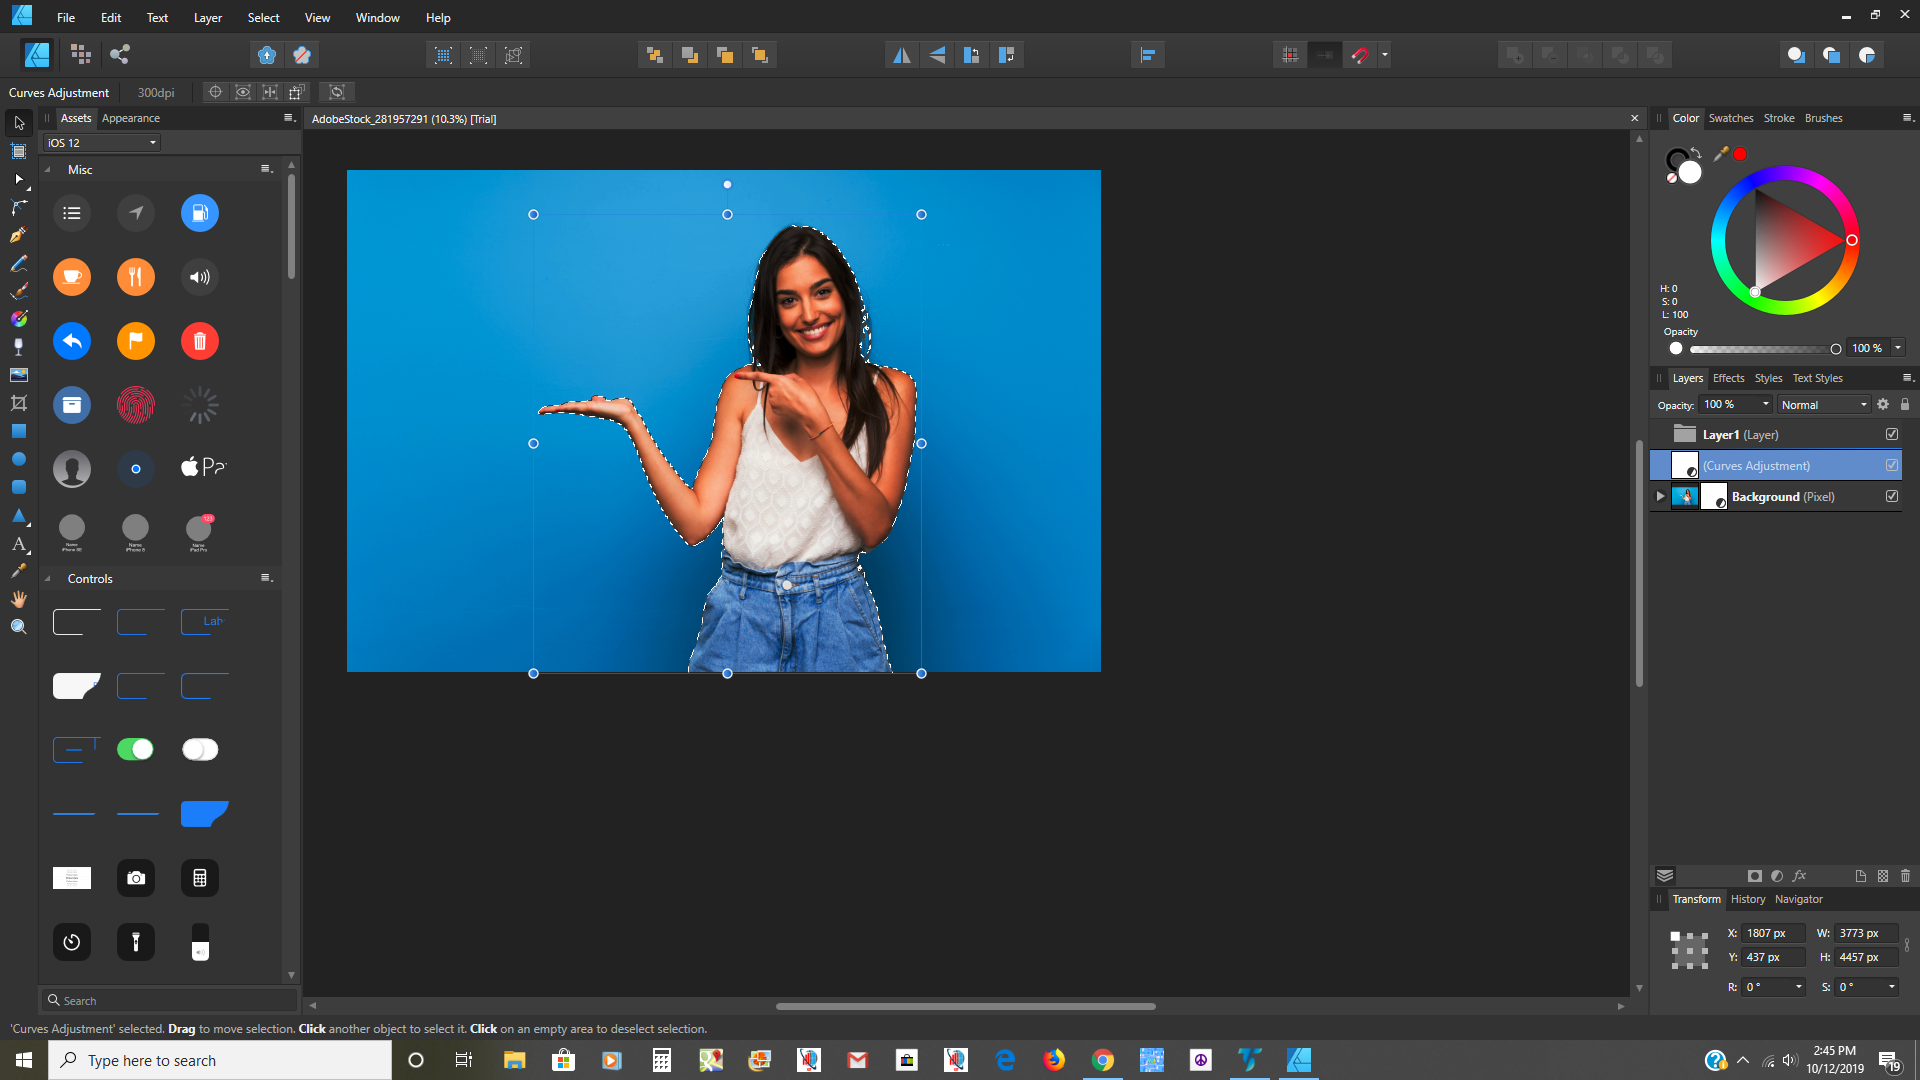Viewport: 1920px width, 1080px height.
Task: Open the Select menu
Action: (262, 17)
